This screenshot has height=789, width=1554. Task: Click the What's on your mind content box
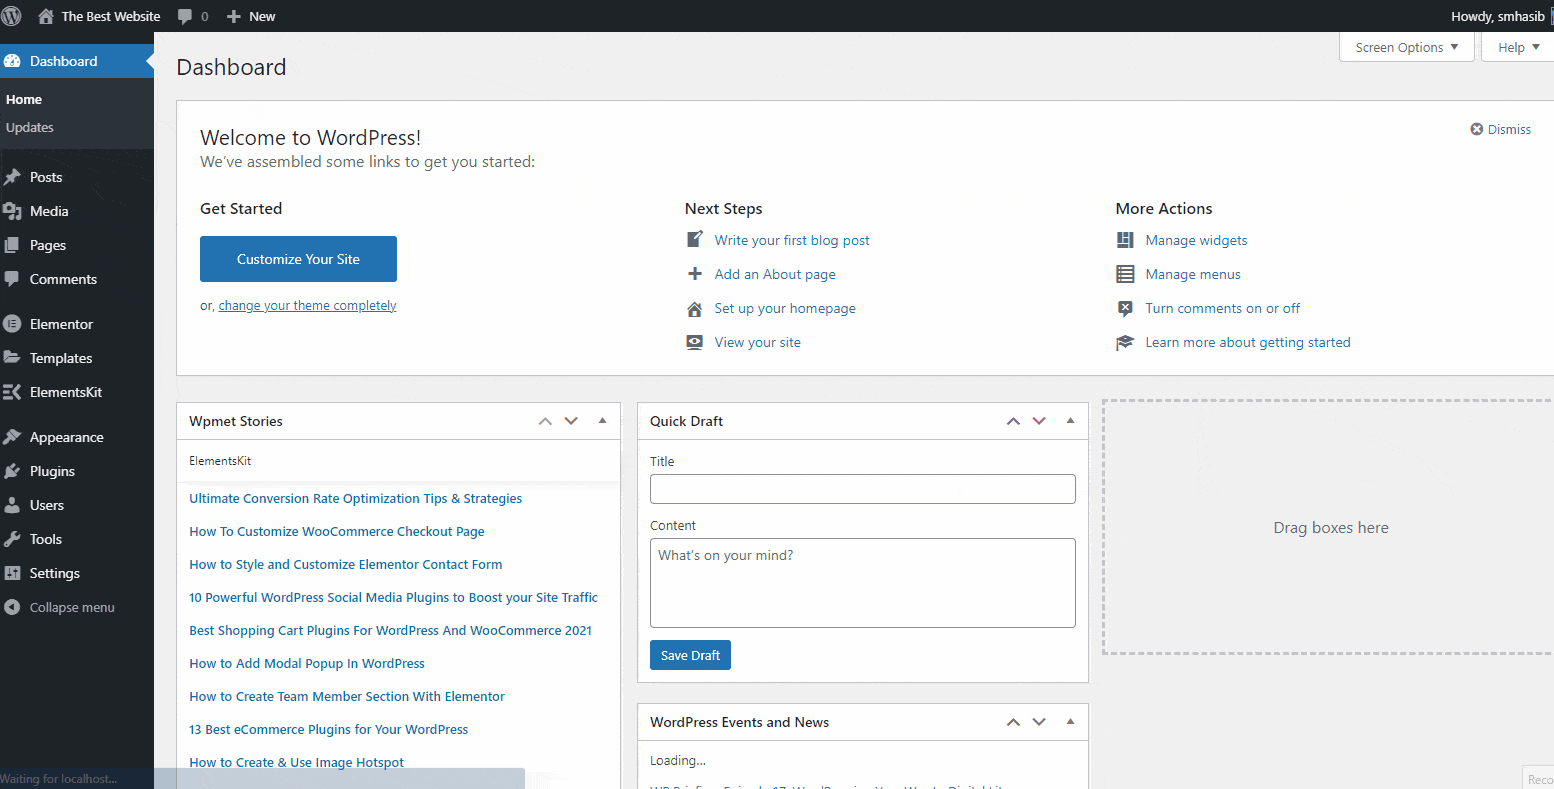pos(863,583)
